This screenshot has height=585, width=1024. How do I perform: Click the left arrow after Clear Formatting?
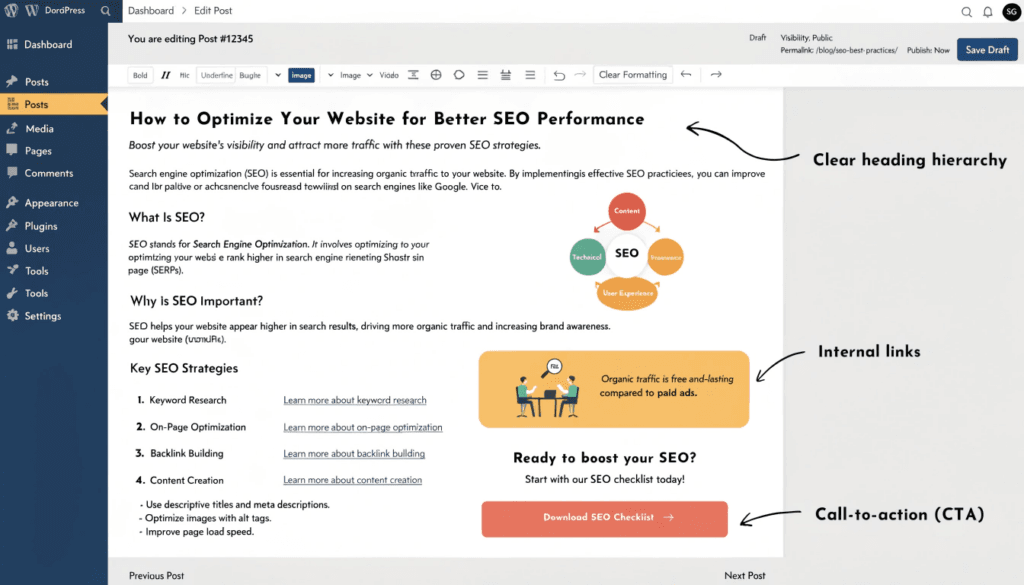(686, 74)
